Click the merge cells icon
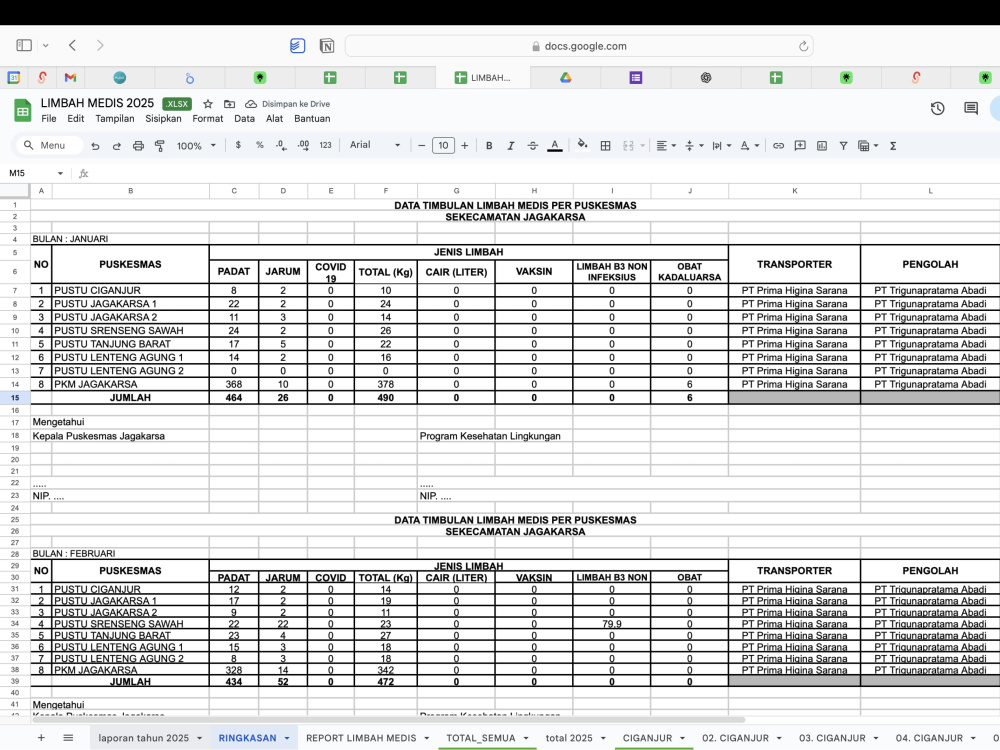Image resolution: width=1000 pixels, height=750 pixels. [628, 146]
